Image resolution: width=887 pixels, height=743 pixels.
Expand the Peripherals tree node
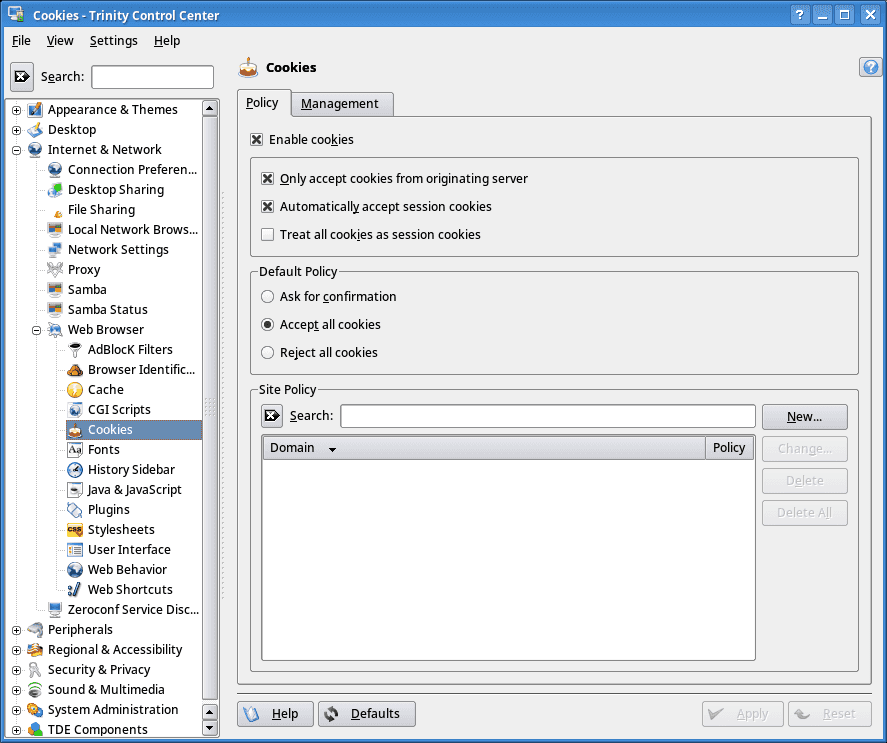pos(16,630)
